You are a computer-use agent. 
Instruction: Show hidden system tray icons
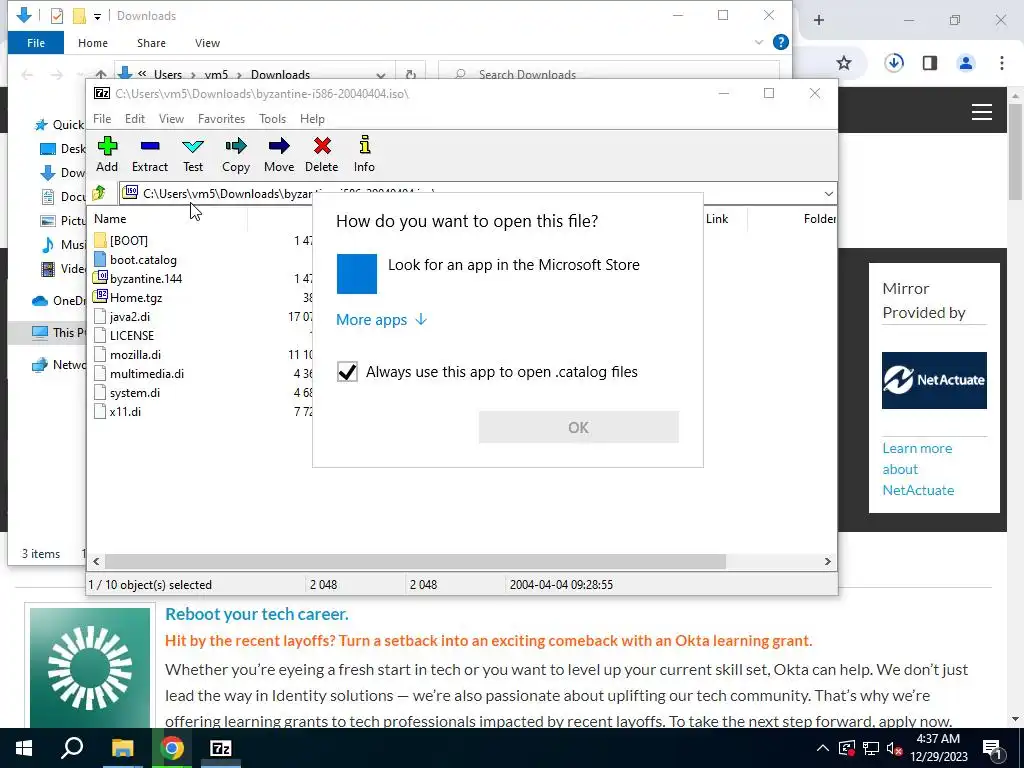point(823,748)
